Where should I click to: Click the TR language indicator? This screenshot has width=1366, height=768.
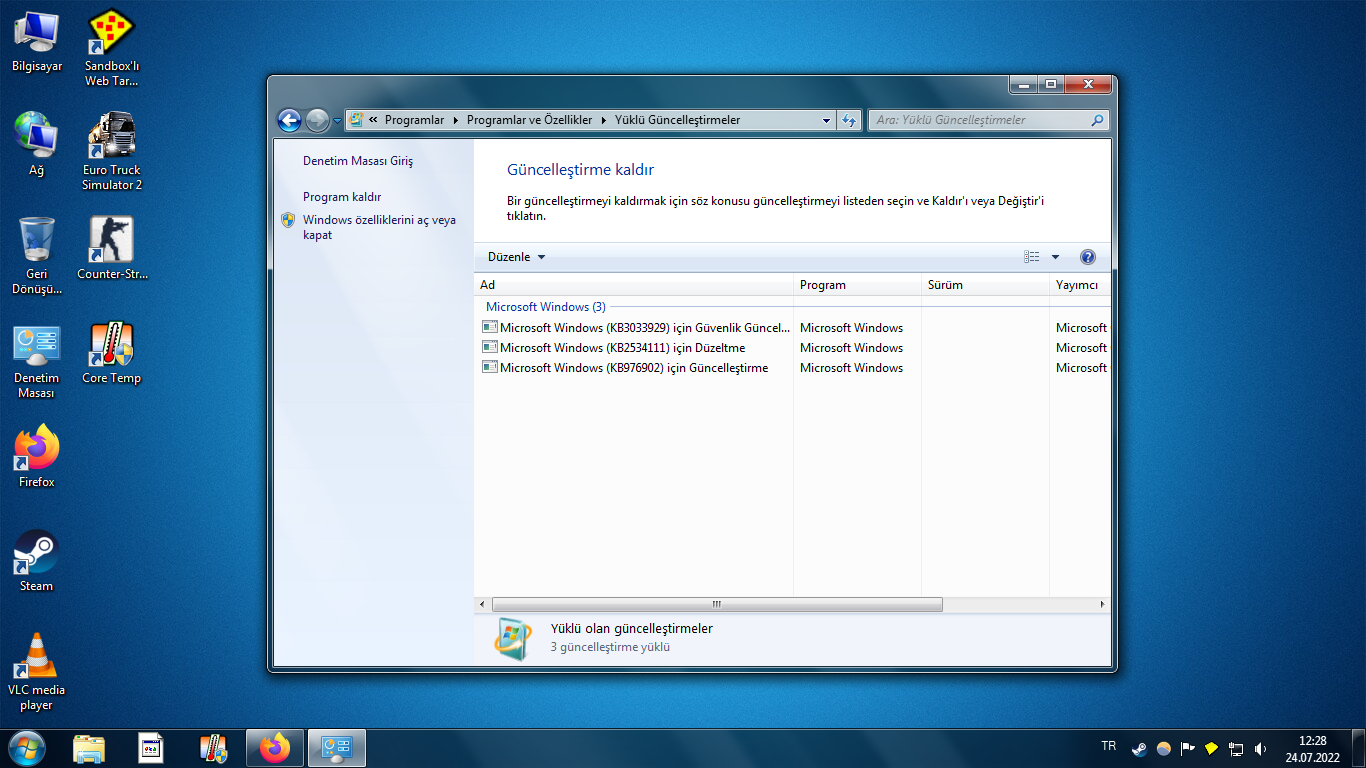point(1109,746)
